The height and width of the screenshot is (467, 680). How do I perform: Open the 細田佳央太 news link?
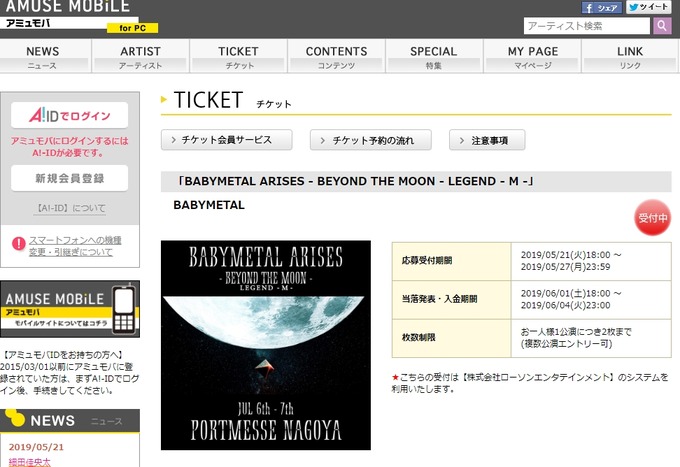coord(29,462)
